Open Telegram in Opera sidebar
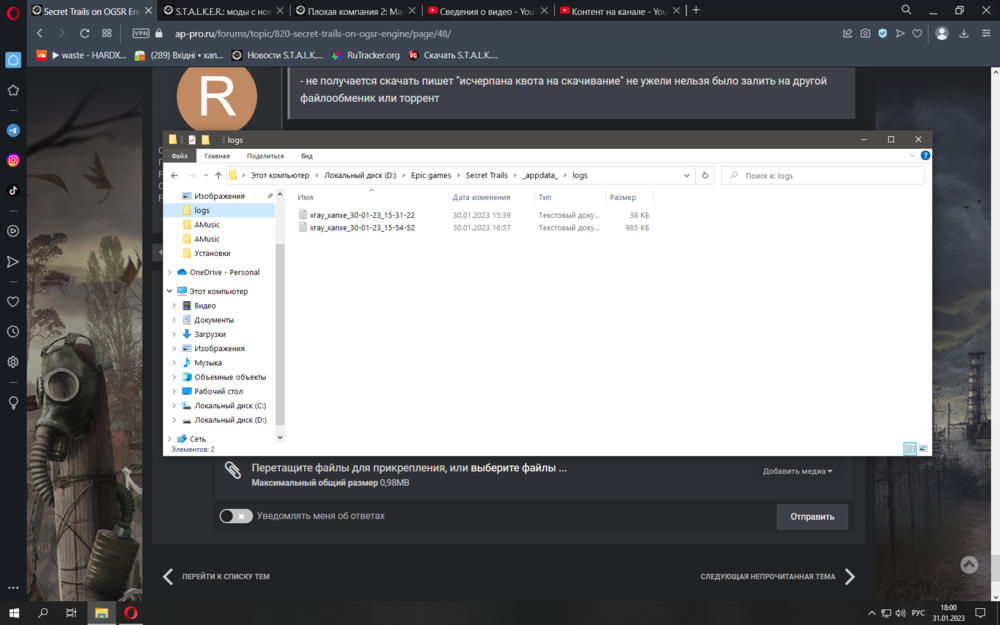The width and height of the screenshot is (1000, 625). tap(13, 130)
